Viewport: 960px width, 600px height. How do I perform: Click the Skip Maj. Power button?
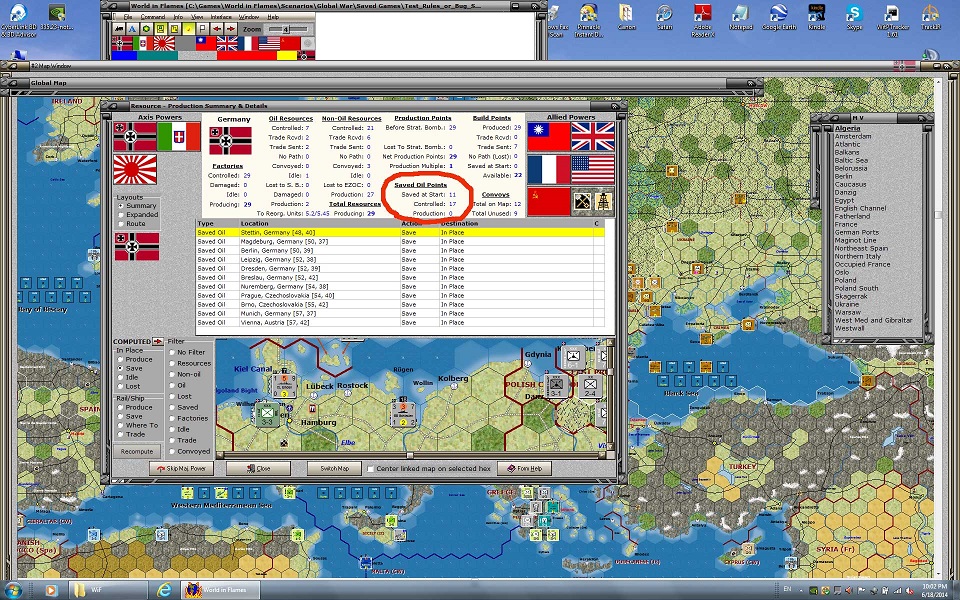pyautogui.click(x=181, y=468)
